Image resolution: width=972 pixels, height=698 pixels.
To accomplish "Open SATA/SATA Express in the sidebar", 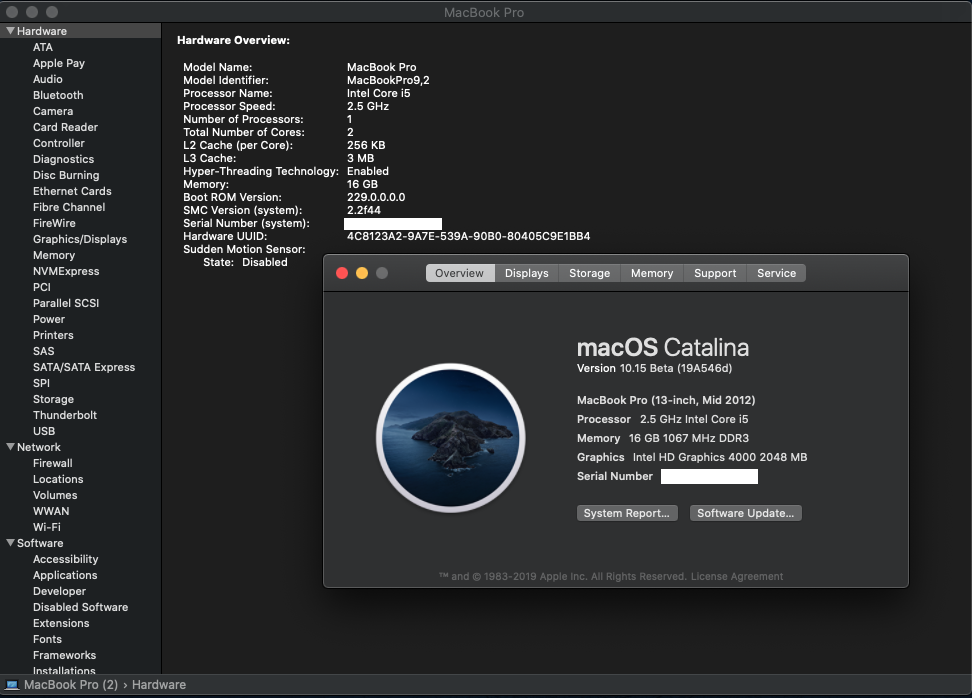I will (x=84, y=368).
